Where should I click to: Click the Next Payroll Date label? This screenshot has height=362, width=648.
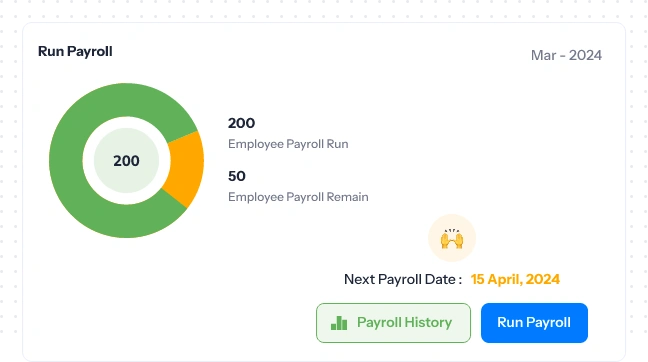coord(403,279)
